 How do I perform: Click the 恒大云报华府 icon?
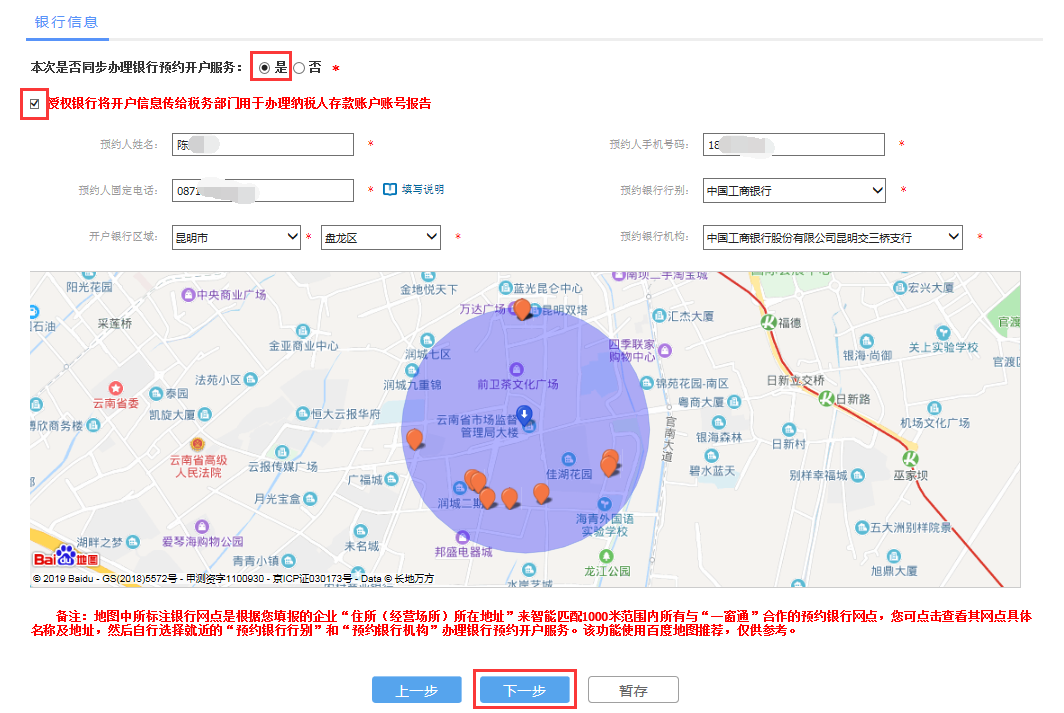303,413
